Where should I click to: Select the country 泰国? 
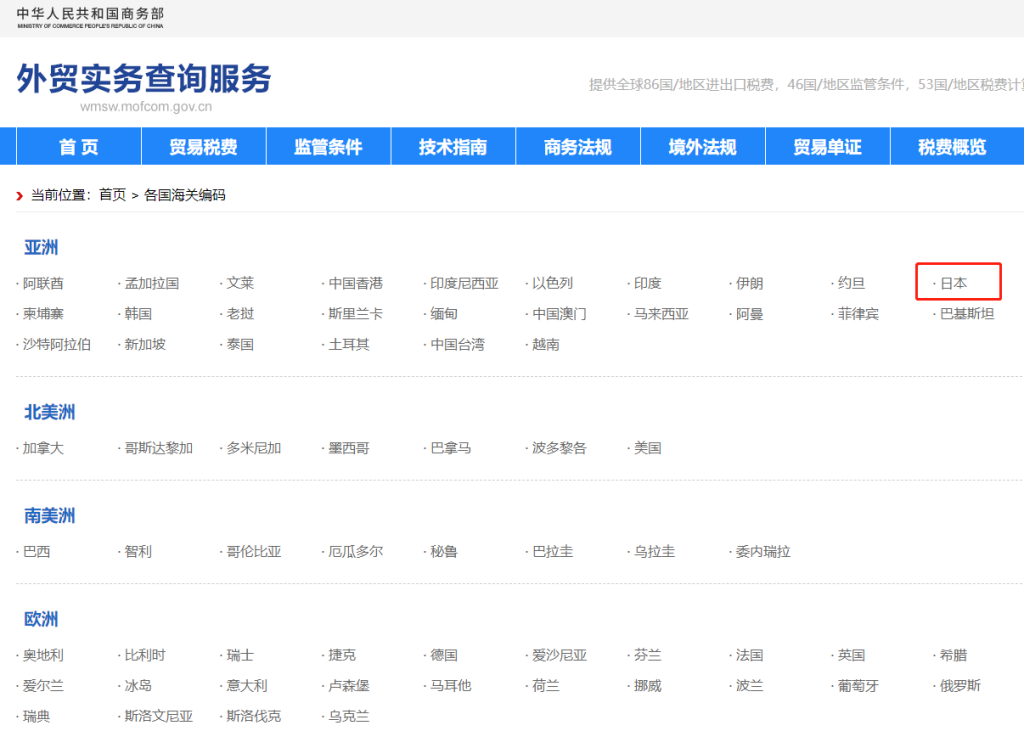(x=240, y=344)
